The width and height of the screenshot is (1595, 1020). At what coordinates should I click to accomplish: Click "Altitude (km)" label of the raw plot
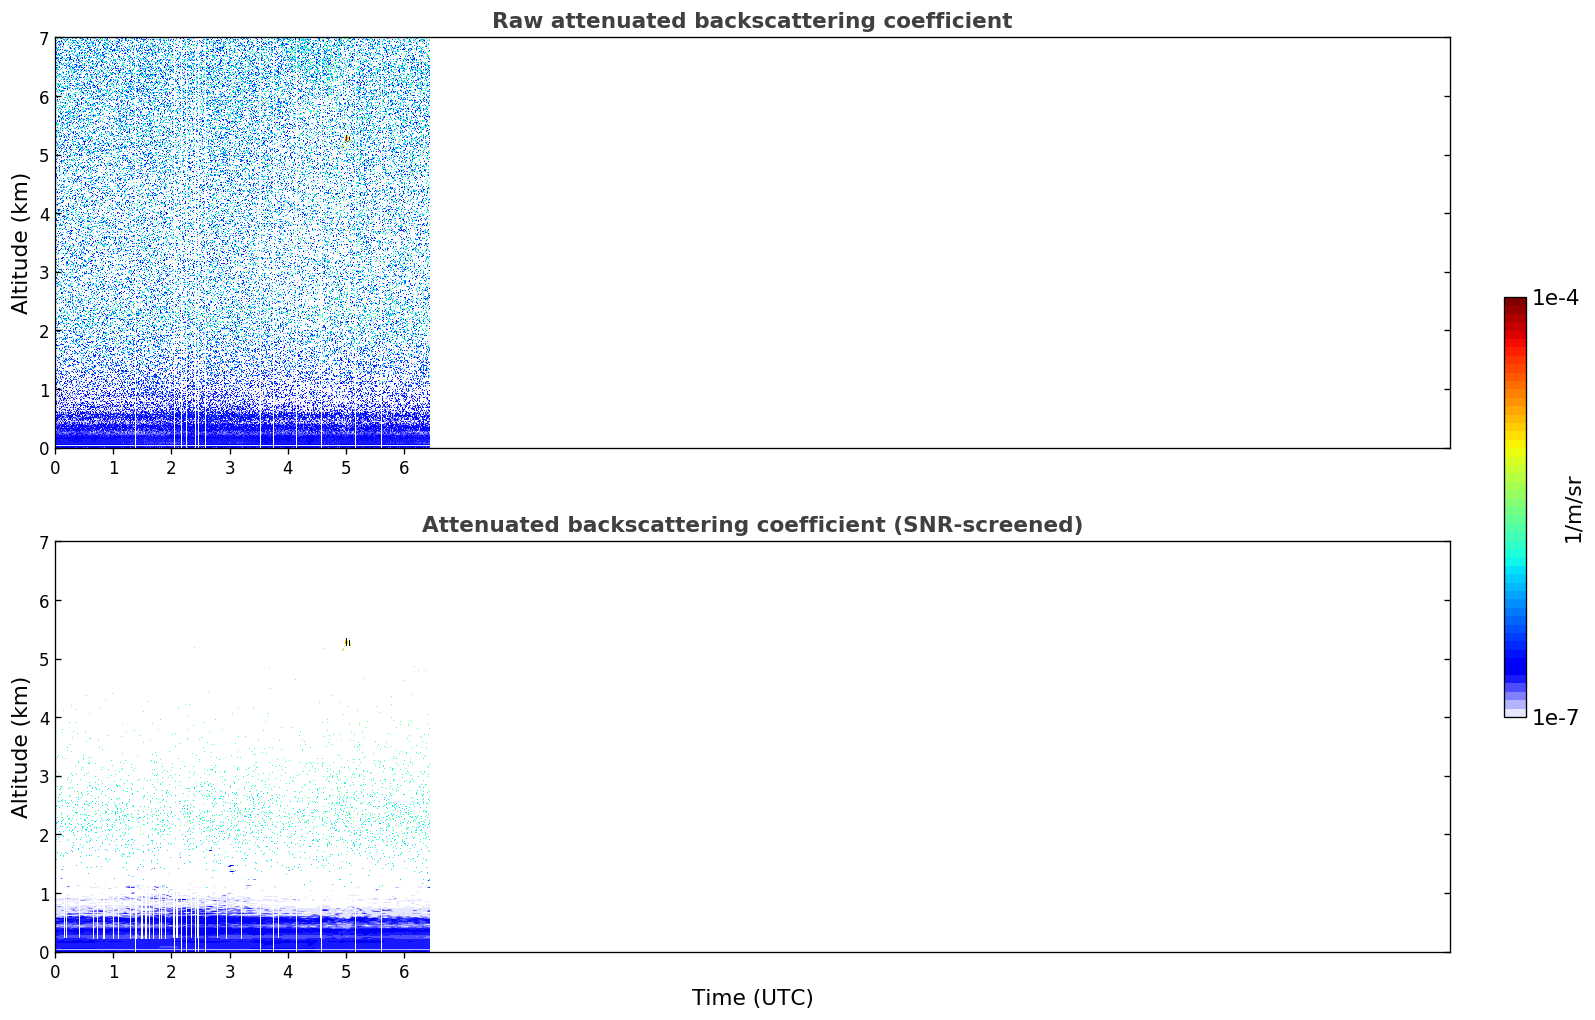coord(21,243)
